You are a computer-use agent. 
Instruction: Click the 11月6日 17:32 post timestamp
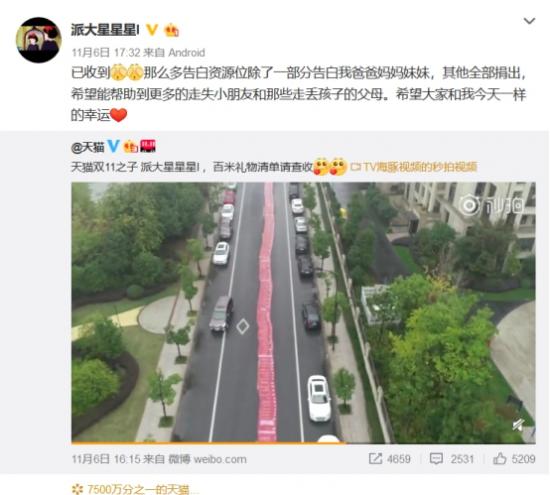106,53
